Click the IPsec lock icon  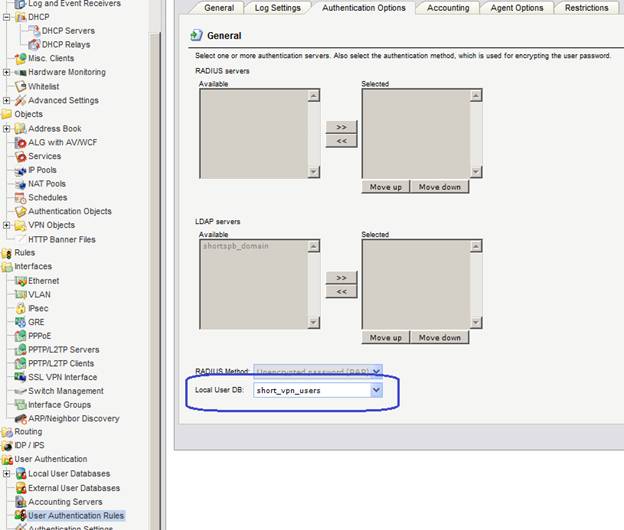tap(20, 308)
